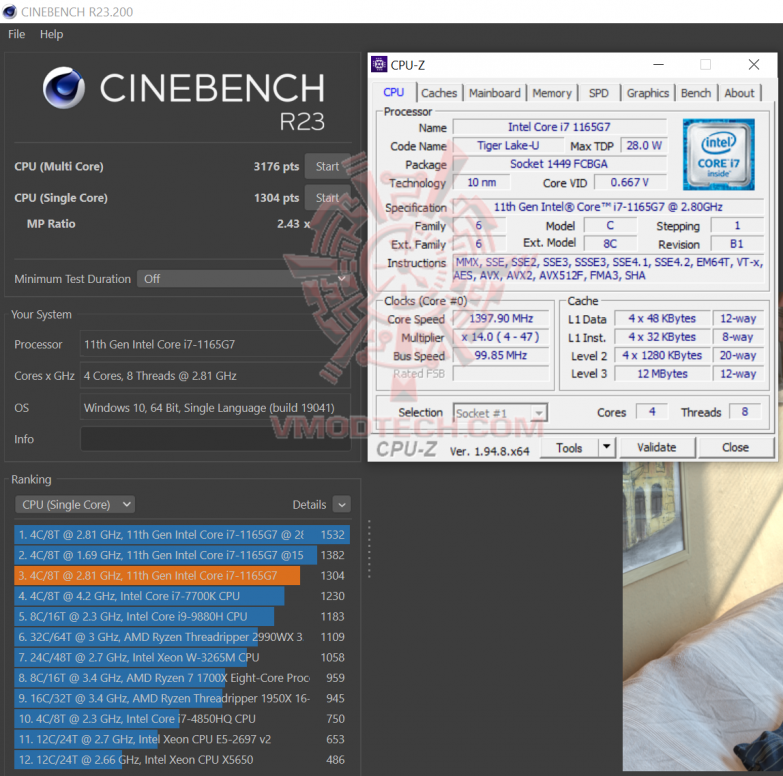Open the File menu in Cinebench
Screen dimensions: 783x776
click(16, 34)
